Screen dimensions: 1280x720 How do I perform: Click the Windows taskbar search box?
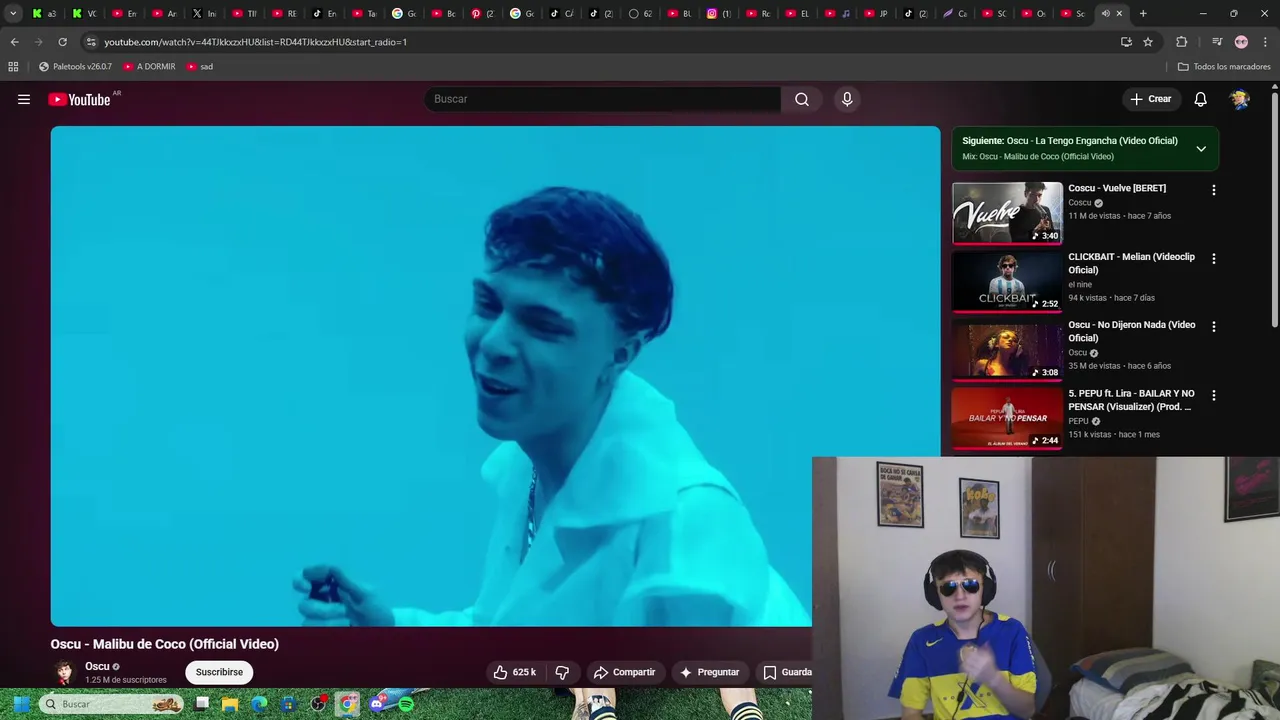pyautogui.click(x=112, y=704)
